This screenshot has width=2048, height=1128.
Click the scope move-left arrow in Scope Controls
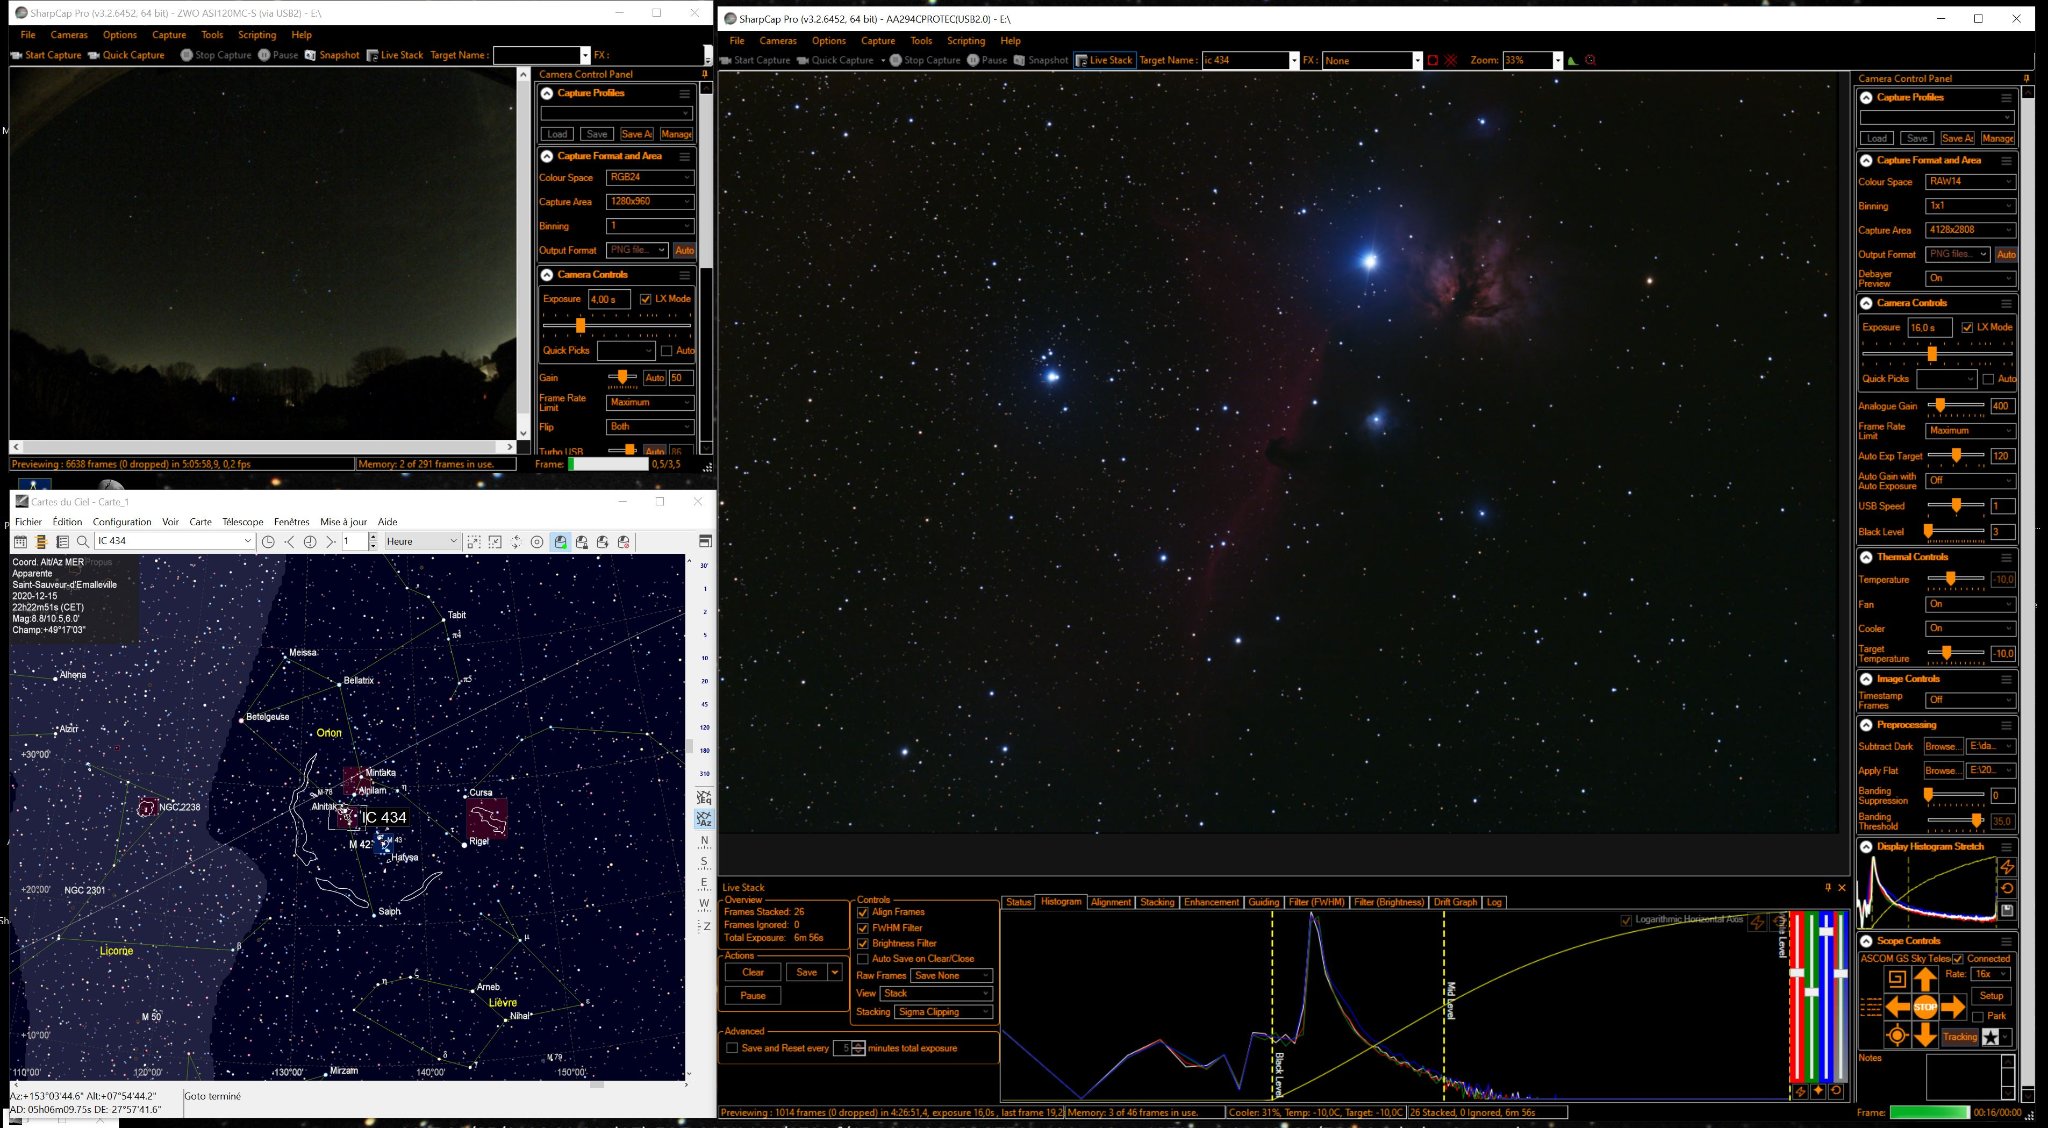(1898, 1007)
